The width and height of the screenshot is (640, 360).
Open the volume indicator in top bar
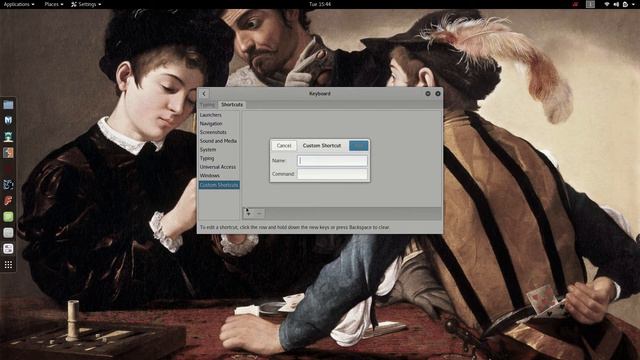(616, 4)
